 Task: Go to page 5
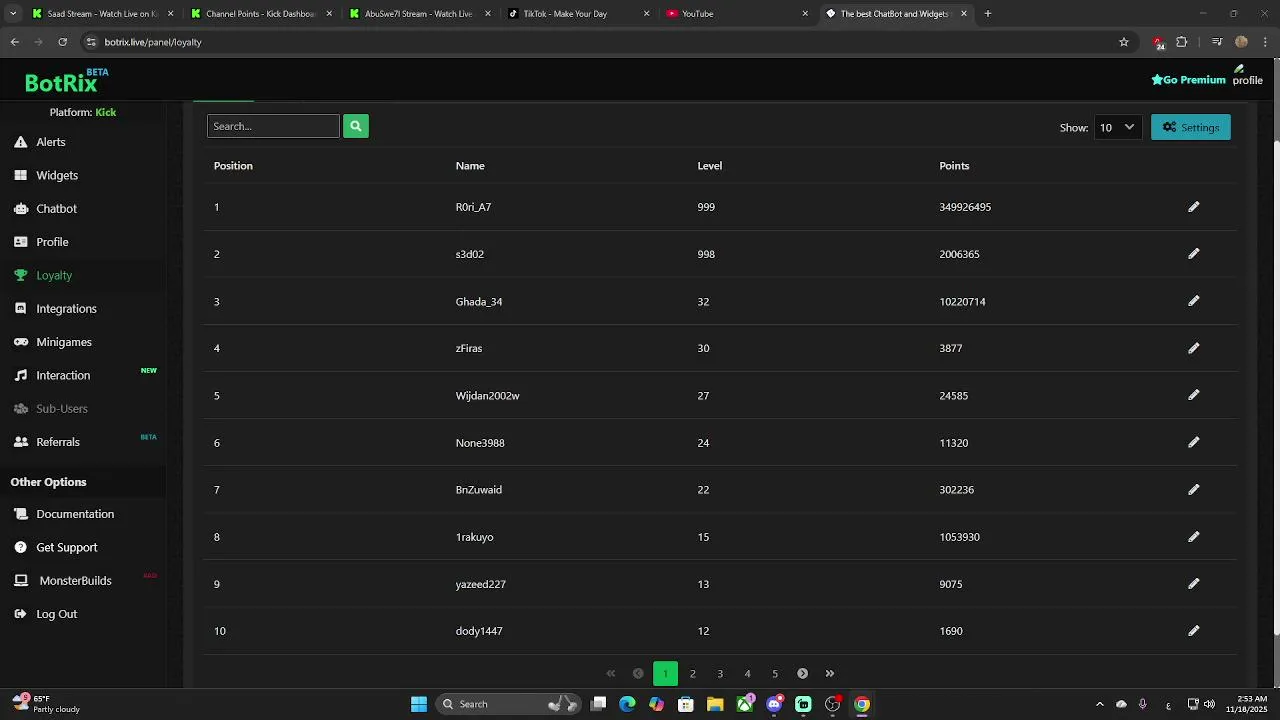coord(775,674)
